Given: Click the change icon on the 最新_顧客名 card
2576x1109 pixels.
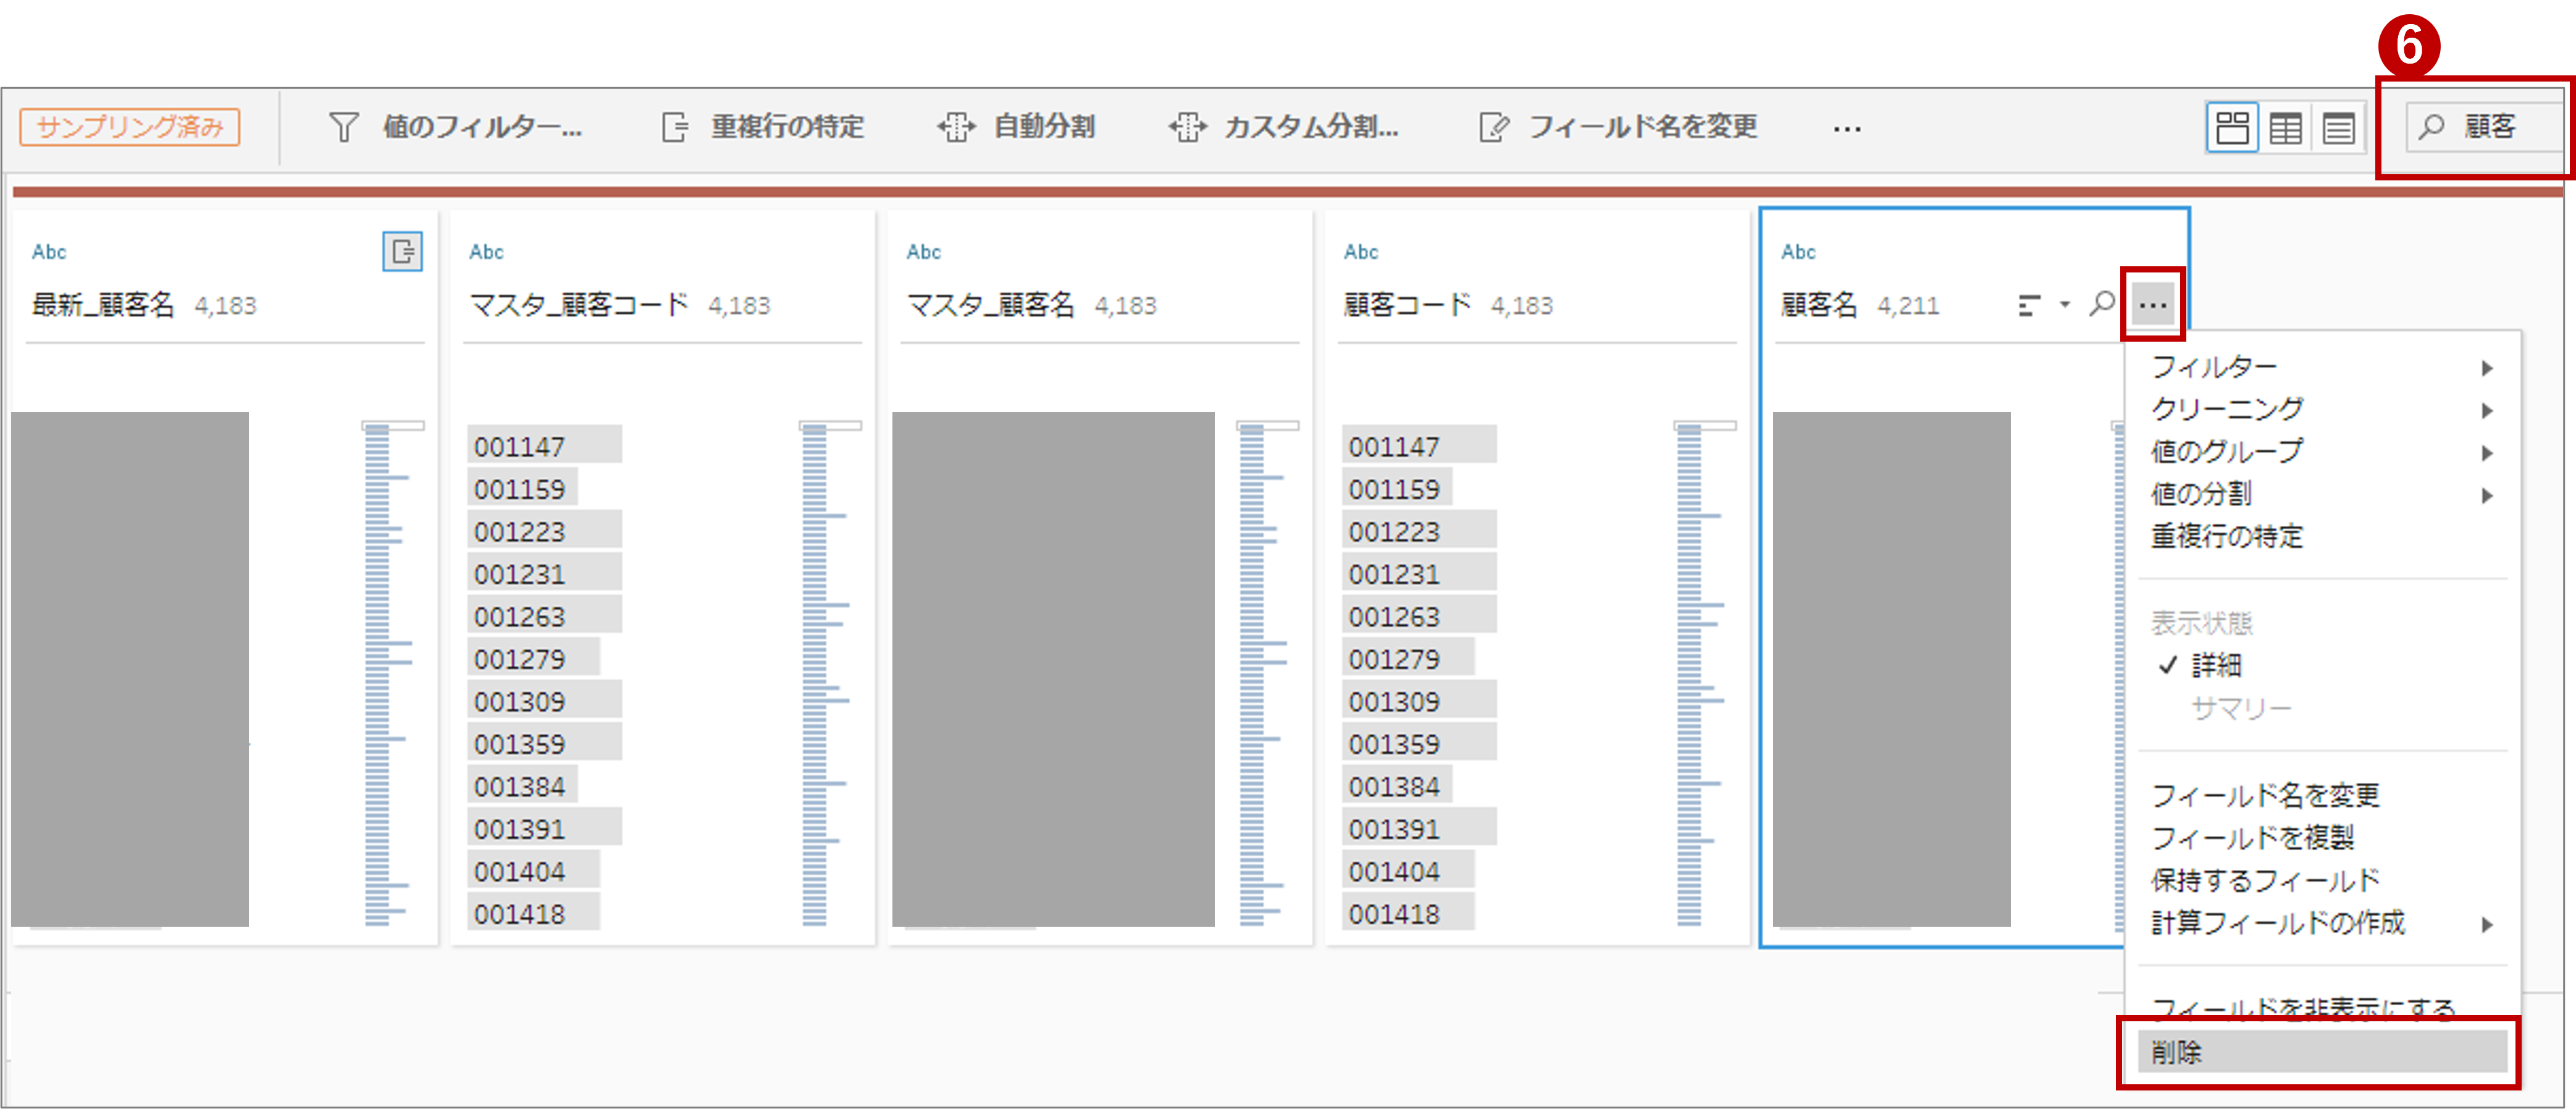Looking at the screenshot, I should click(x=403, y=251).
